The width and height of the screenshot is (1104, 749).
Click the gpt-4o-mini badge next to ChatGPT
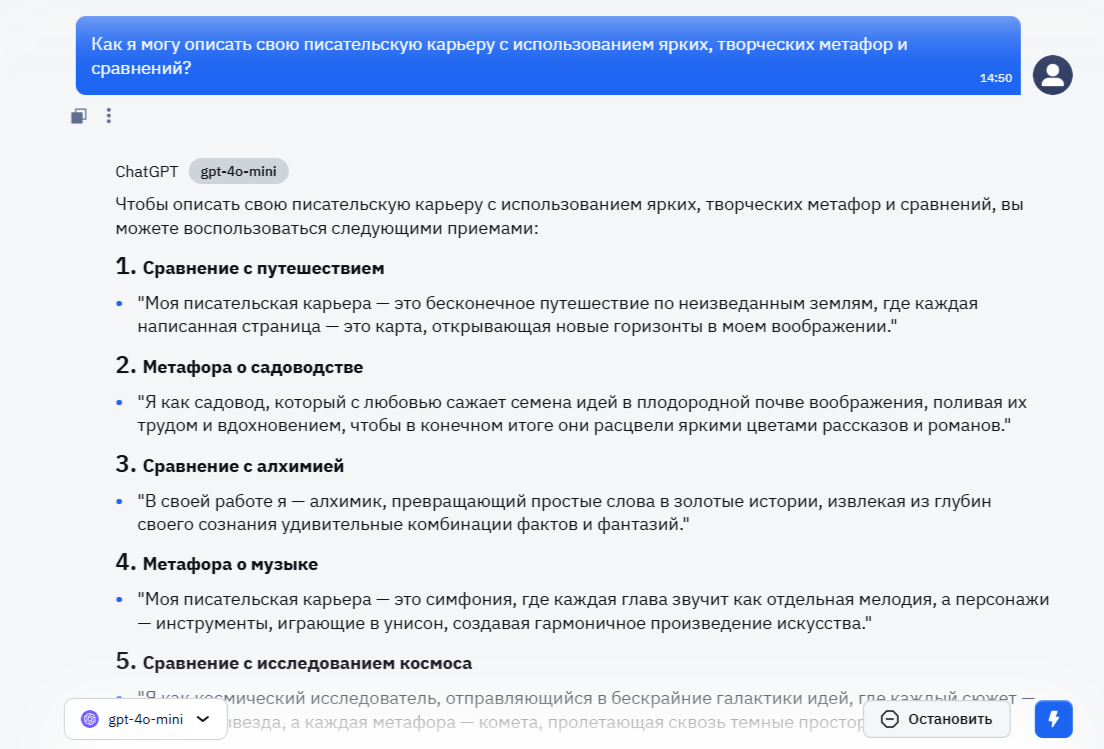point(238,171)
